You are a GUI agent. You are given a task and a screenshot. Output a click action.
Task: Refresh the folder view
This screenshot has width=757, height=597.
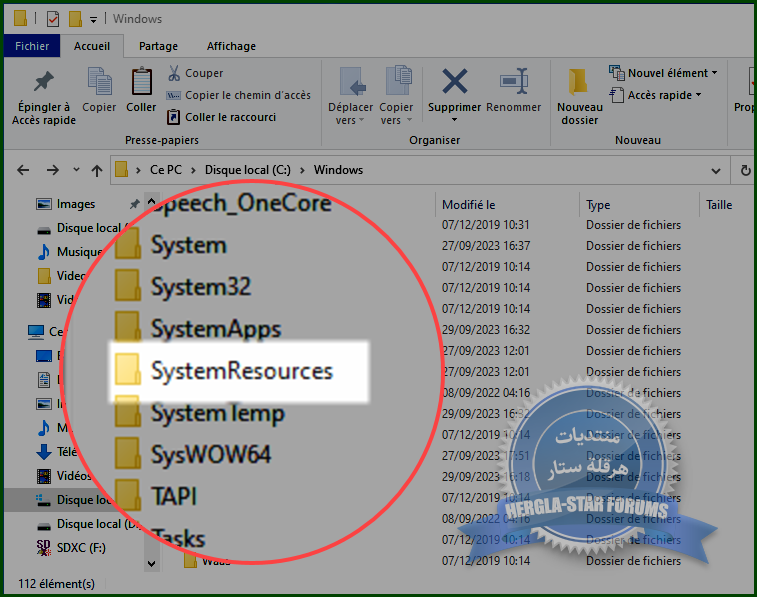tap(745, 171)
